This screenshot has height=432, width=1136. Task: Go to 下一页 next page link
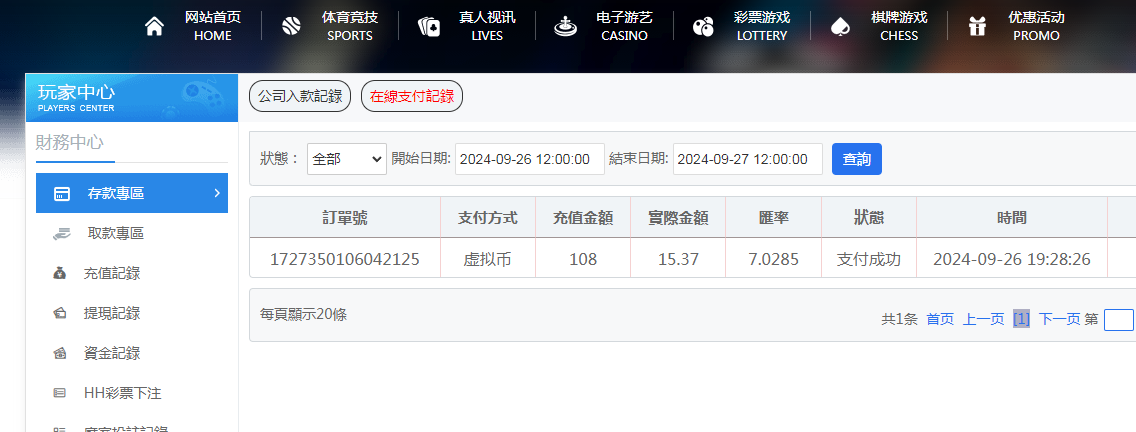click(x=1059, y=319)
